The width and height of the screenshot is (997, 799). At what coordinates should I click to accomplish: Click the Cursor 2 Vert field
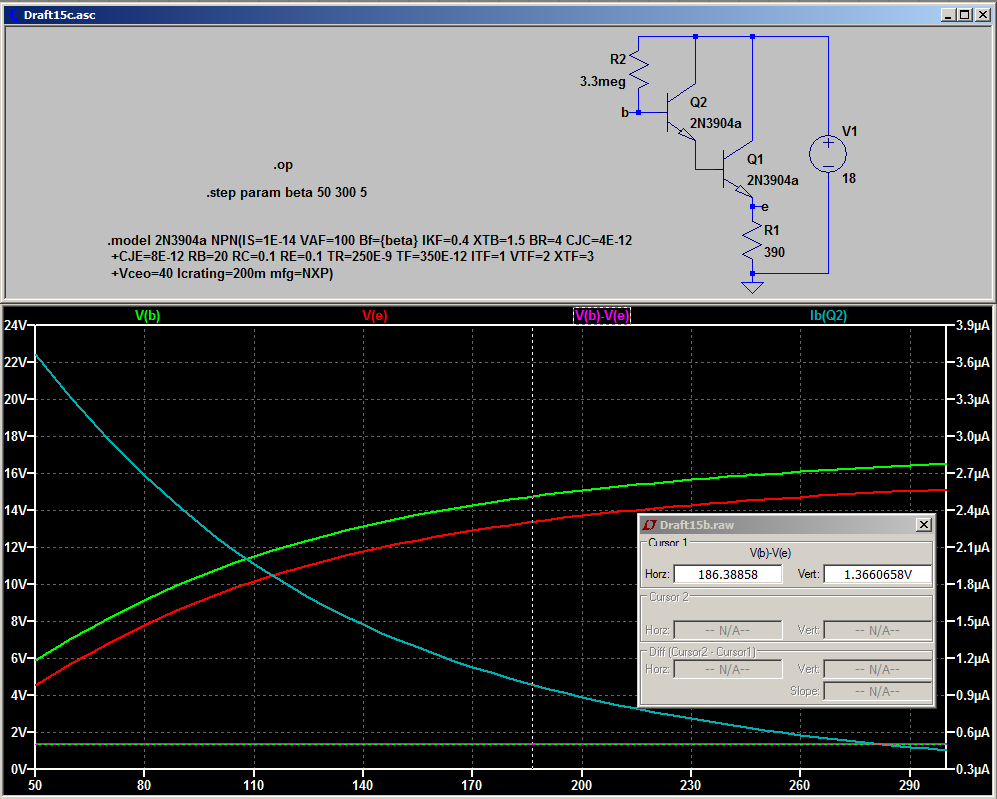(x=877, y=630)
